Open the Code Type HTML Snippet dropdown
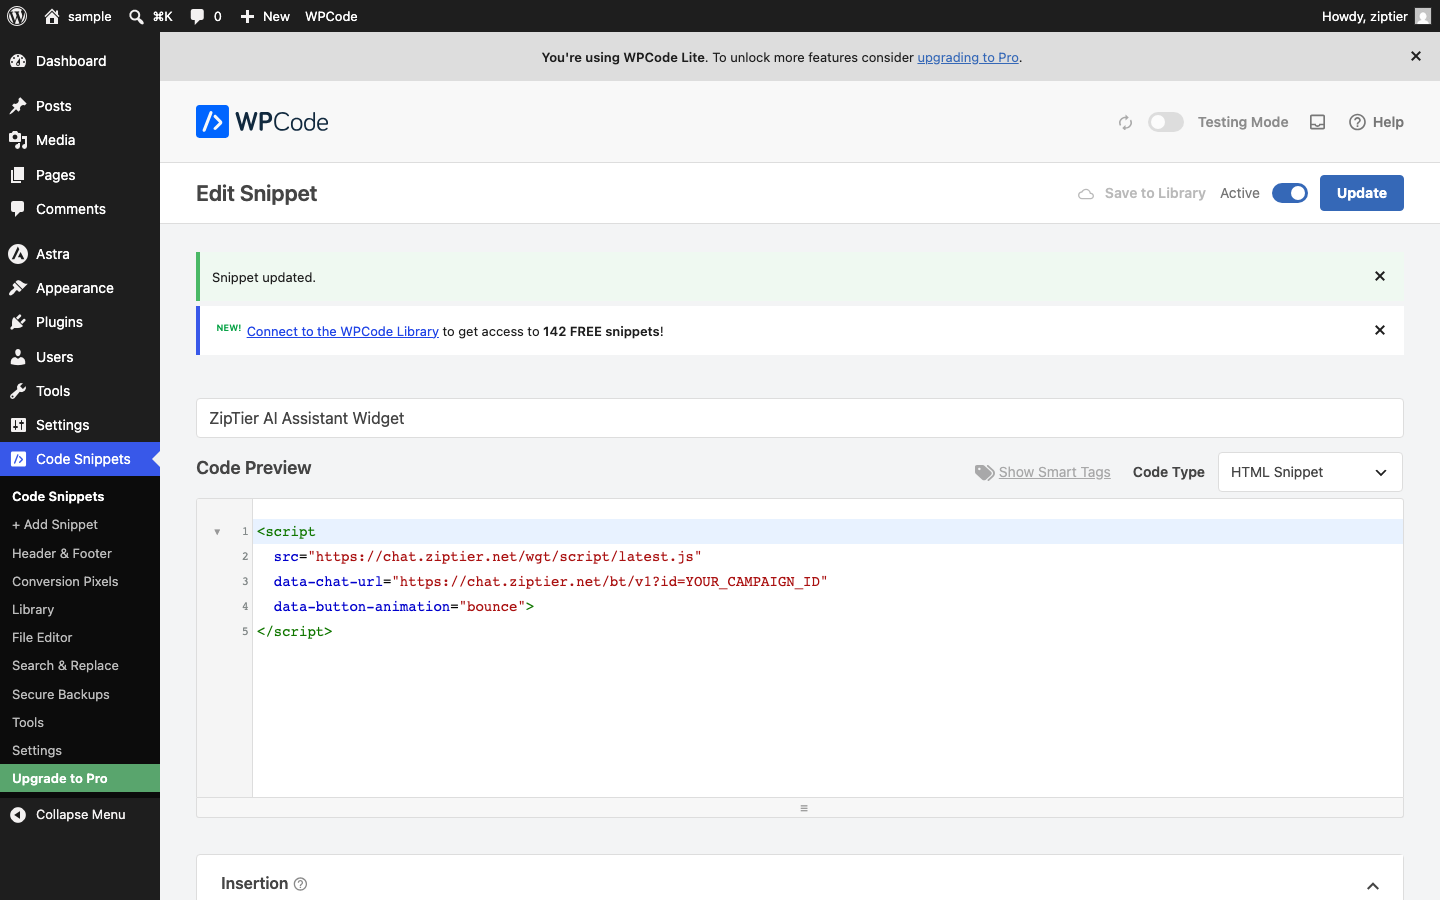Screen dimensions: 1440x900 point(1310,472)
